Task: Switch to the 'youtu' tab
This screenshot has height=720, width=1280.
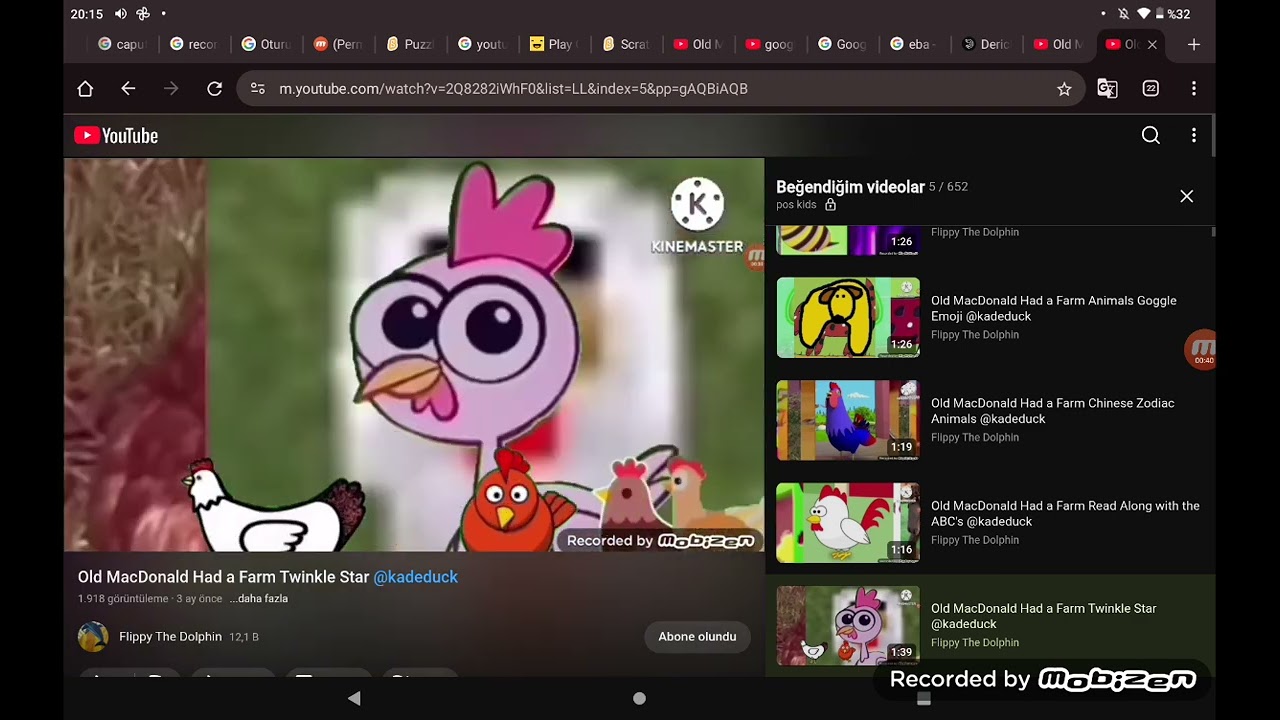Action: click(482, 44)
